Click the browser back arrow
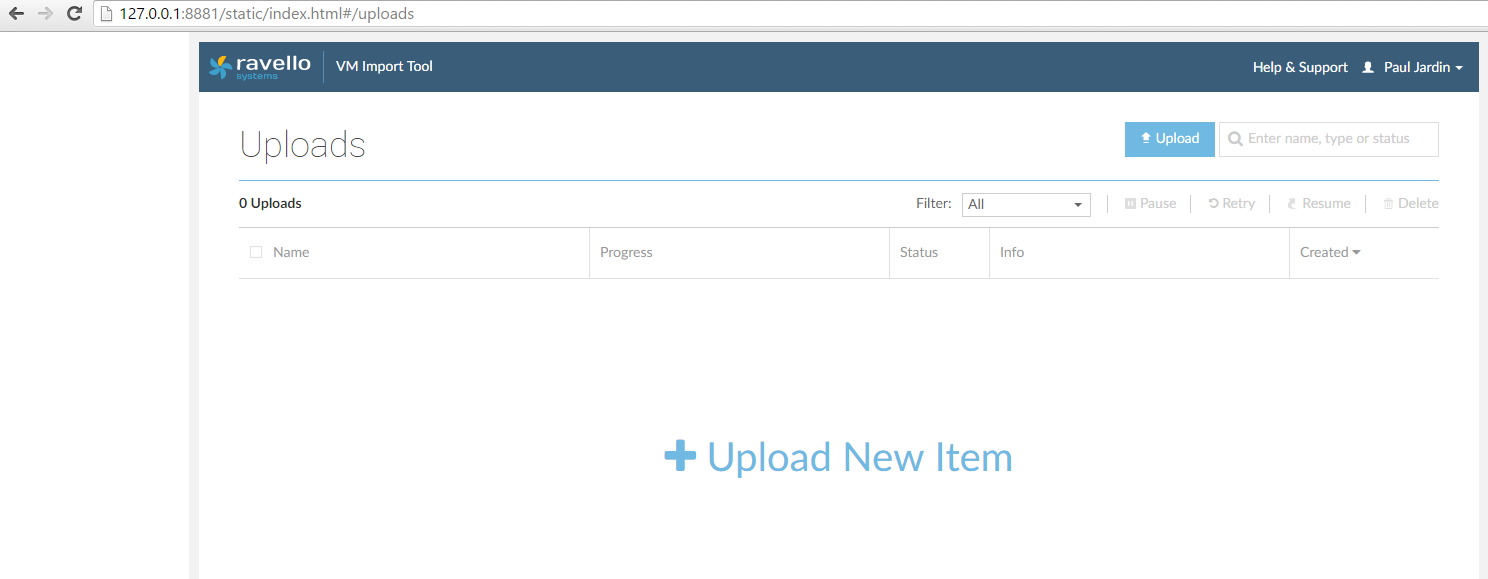Image resolution: width=1488 pixels, height=579 pixels. click(x=16, y=14)
